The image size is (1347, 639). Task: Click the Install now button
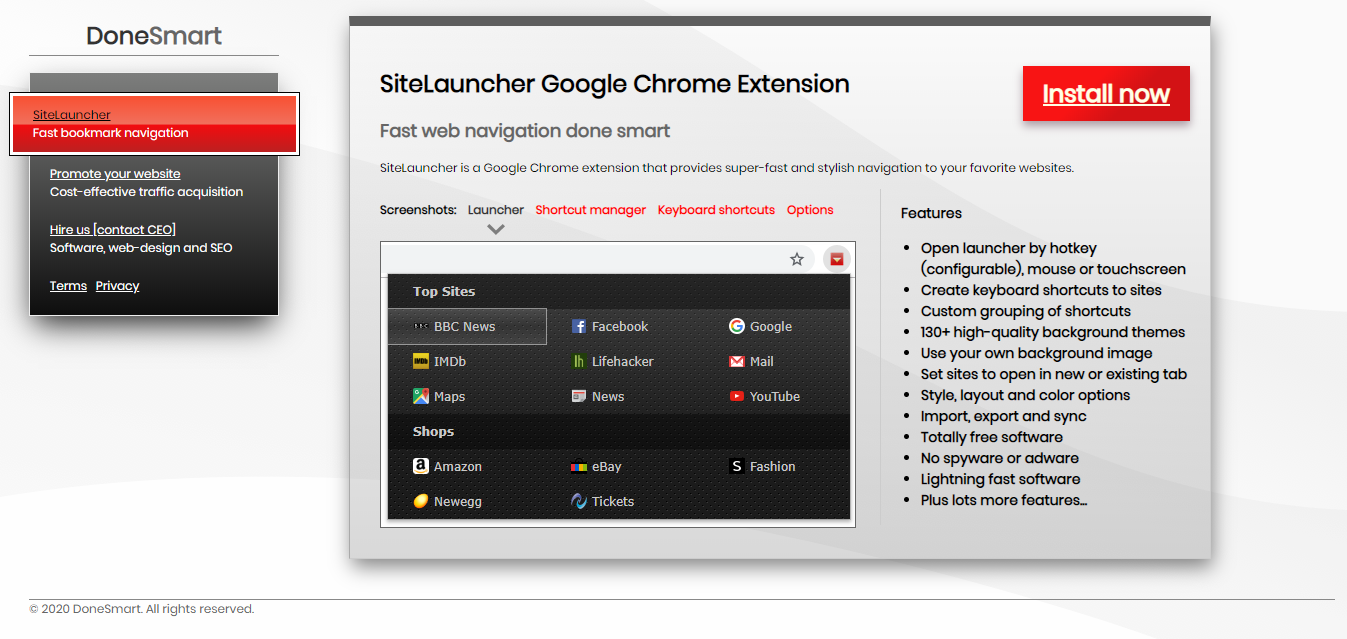pos(1106,93)
